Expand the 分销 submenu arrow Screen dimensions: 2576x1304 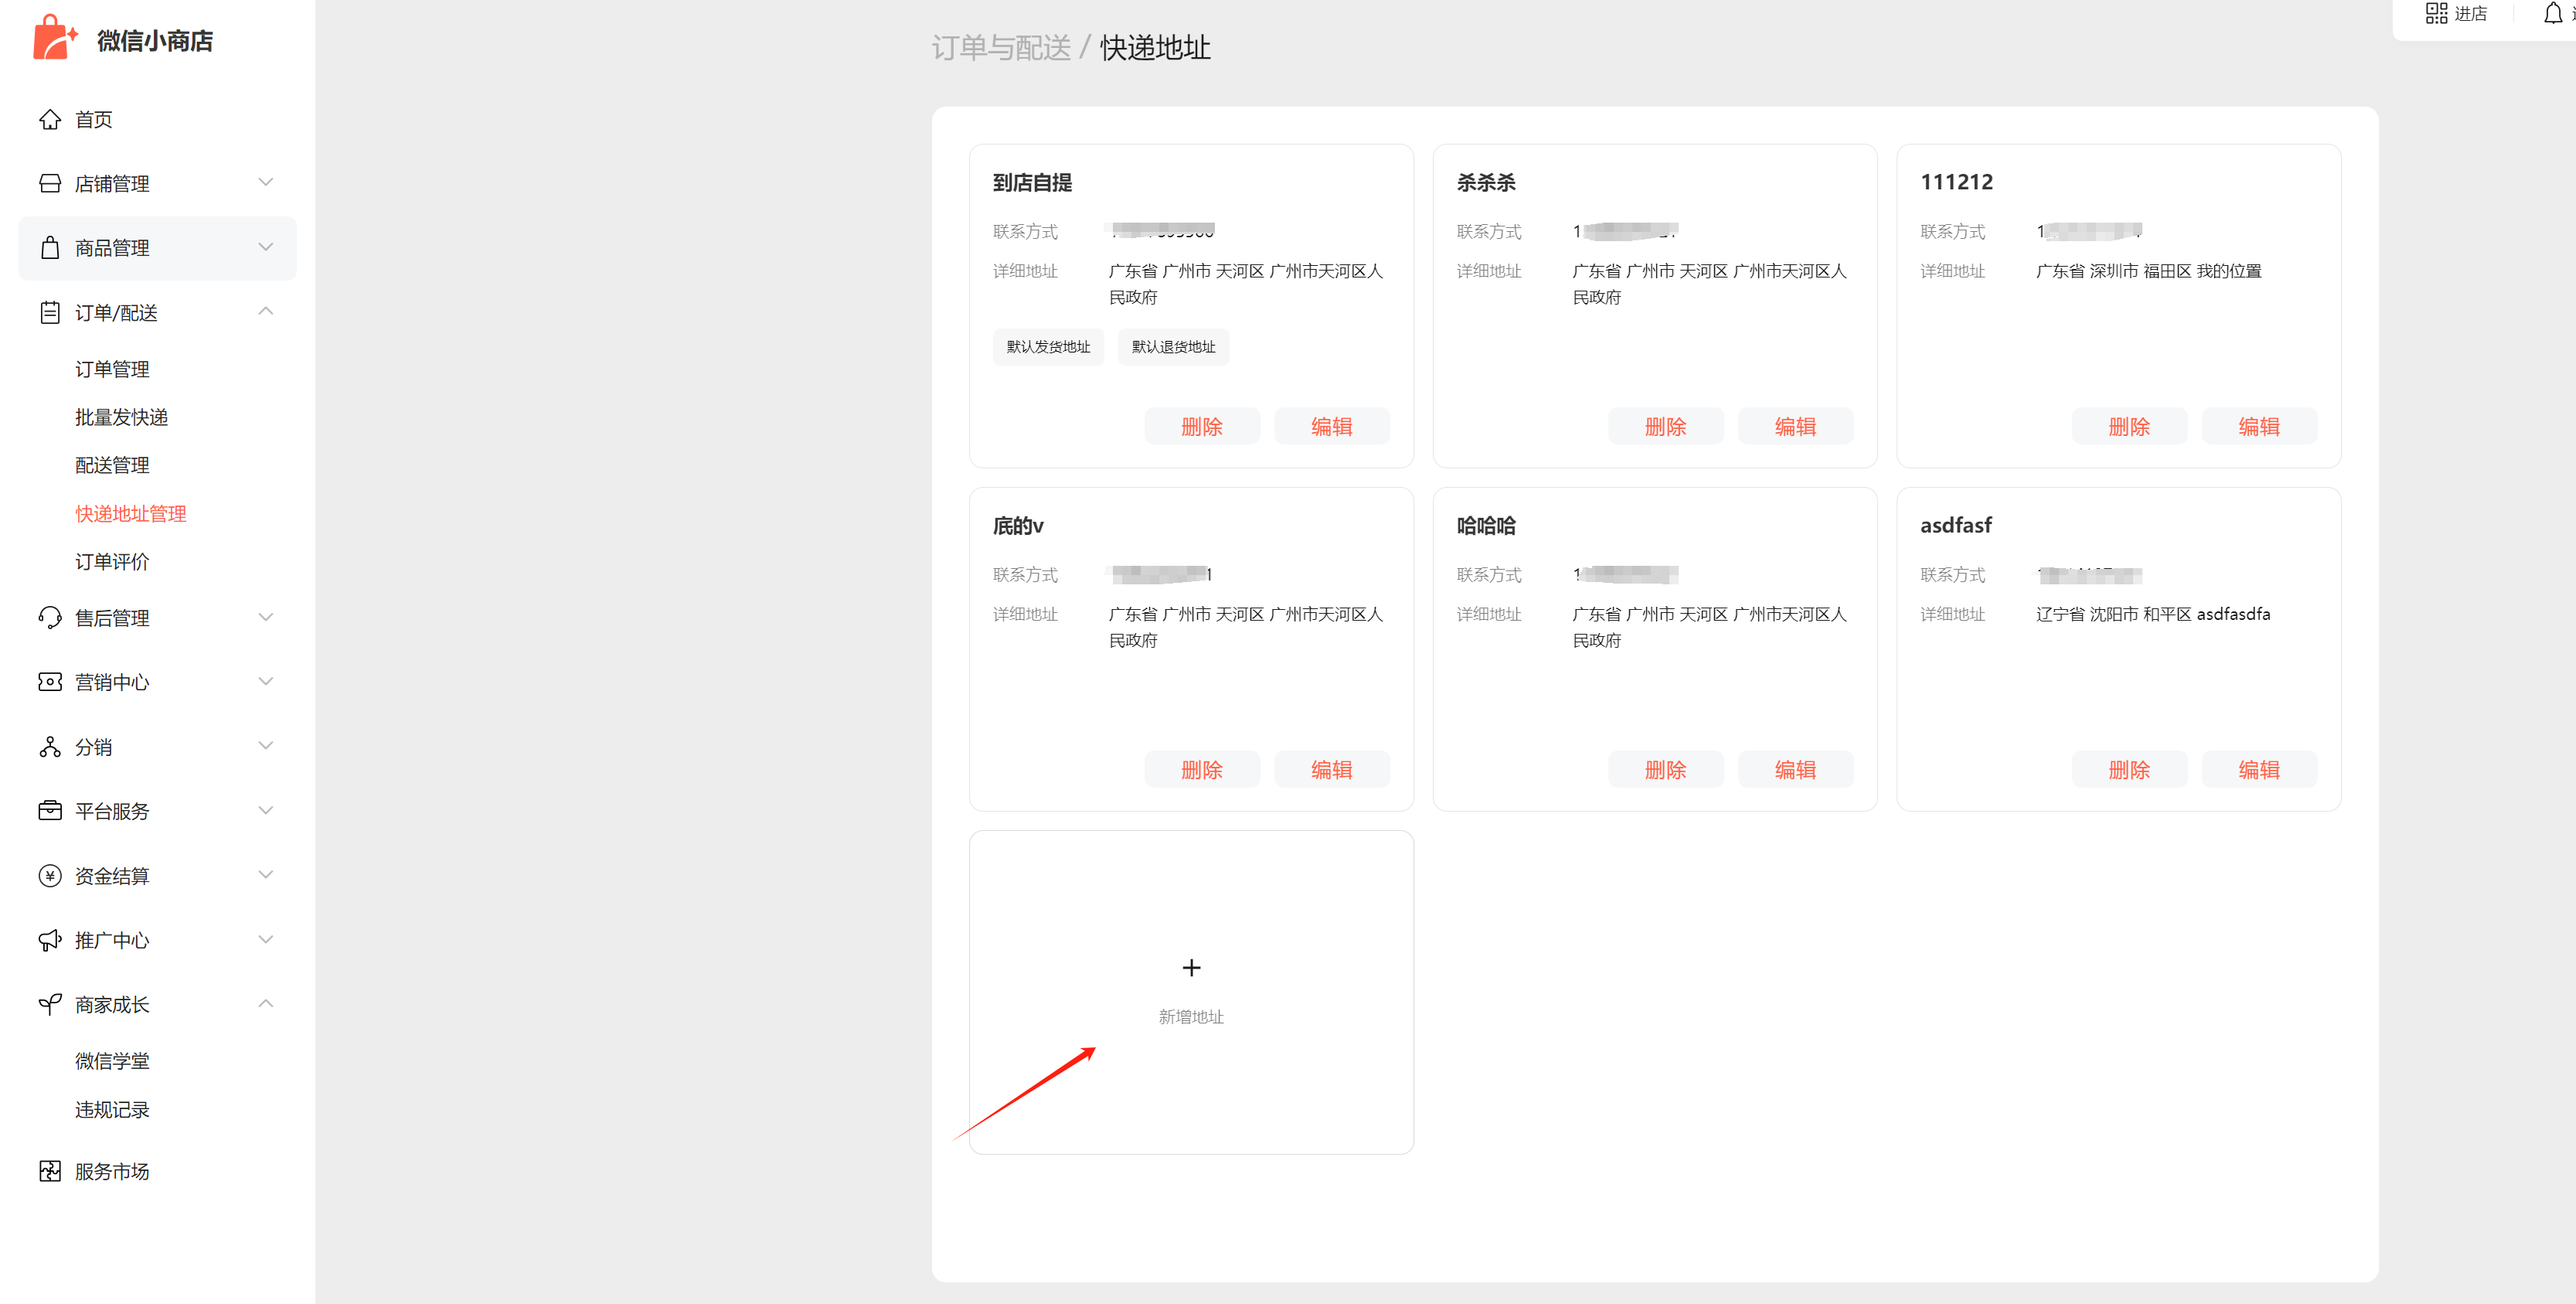pos(265,746)
